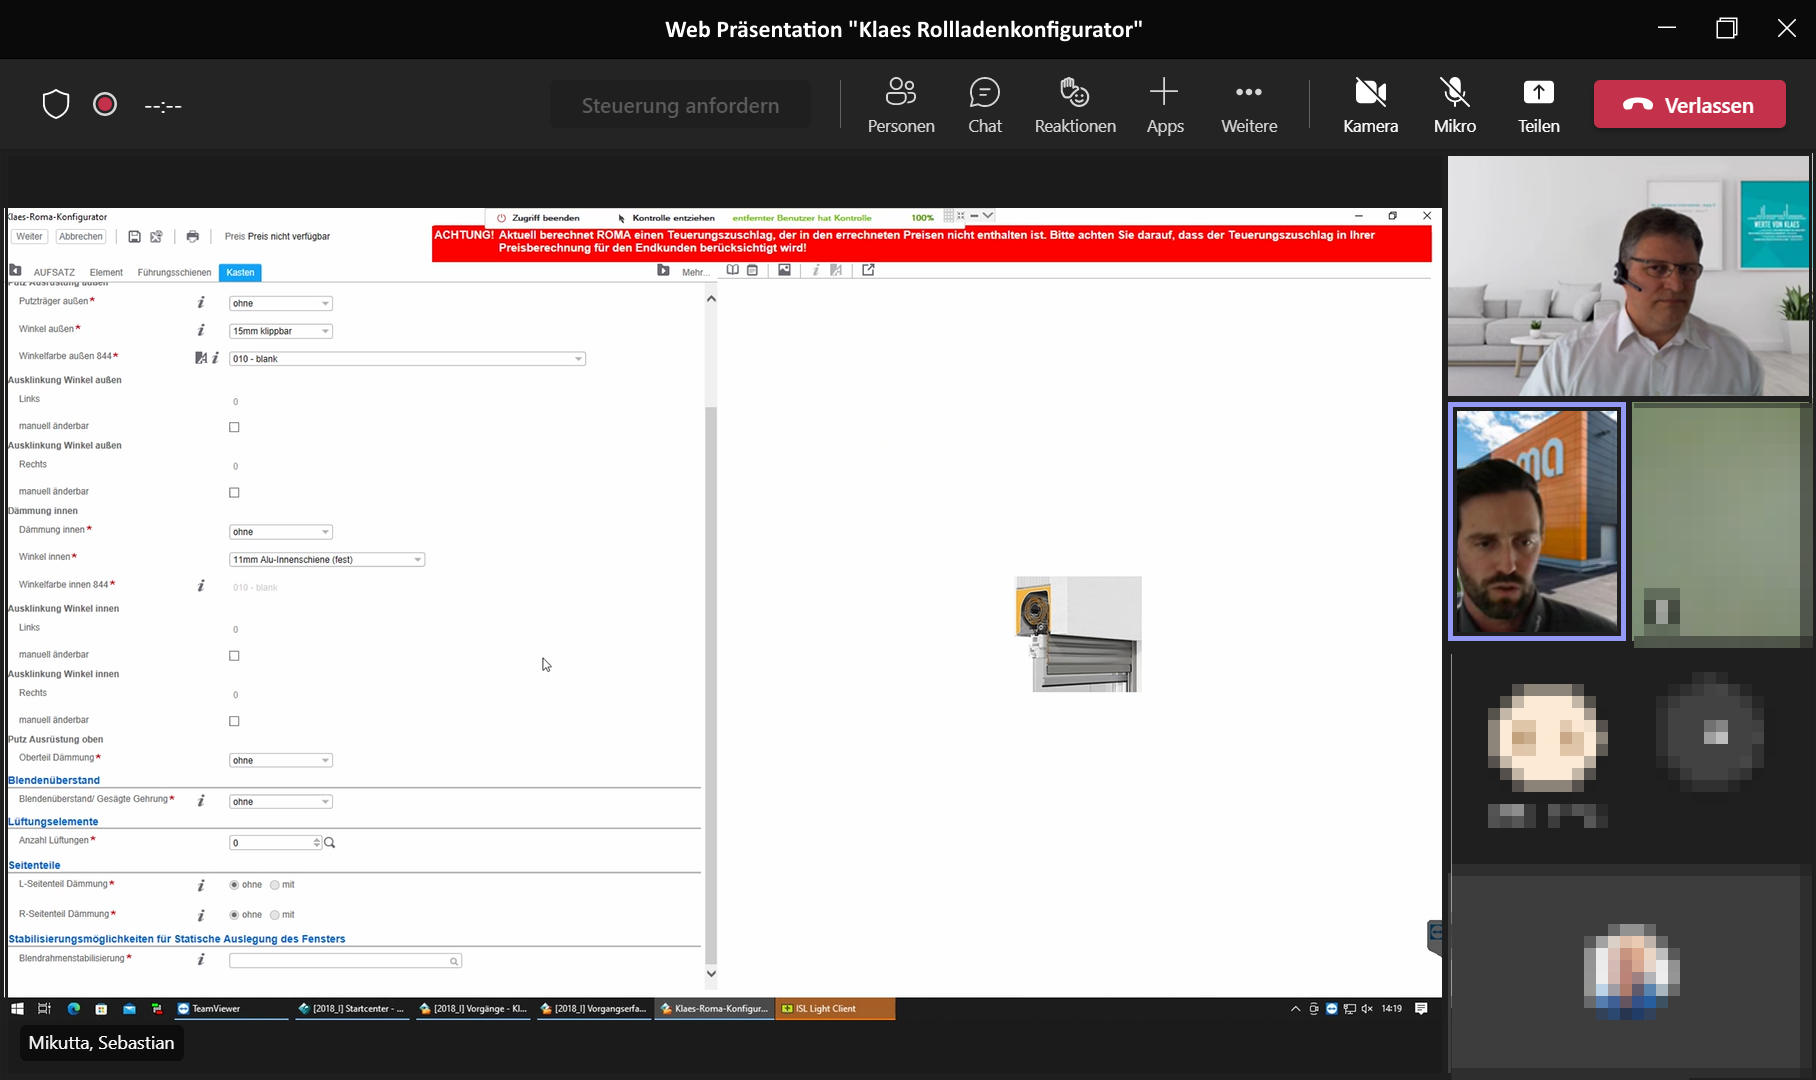Open Putzträger außen dropdown

click(280, 303)
